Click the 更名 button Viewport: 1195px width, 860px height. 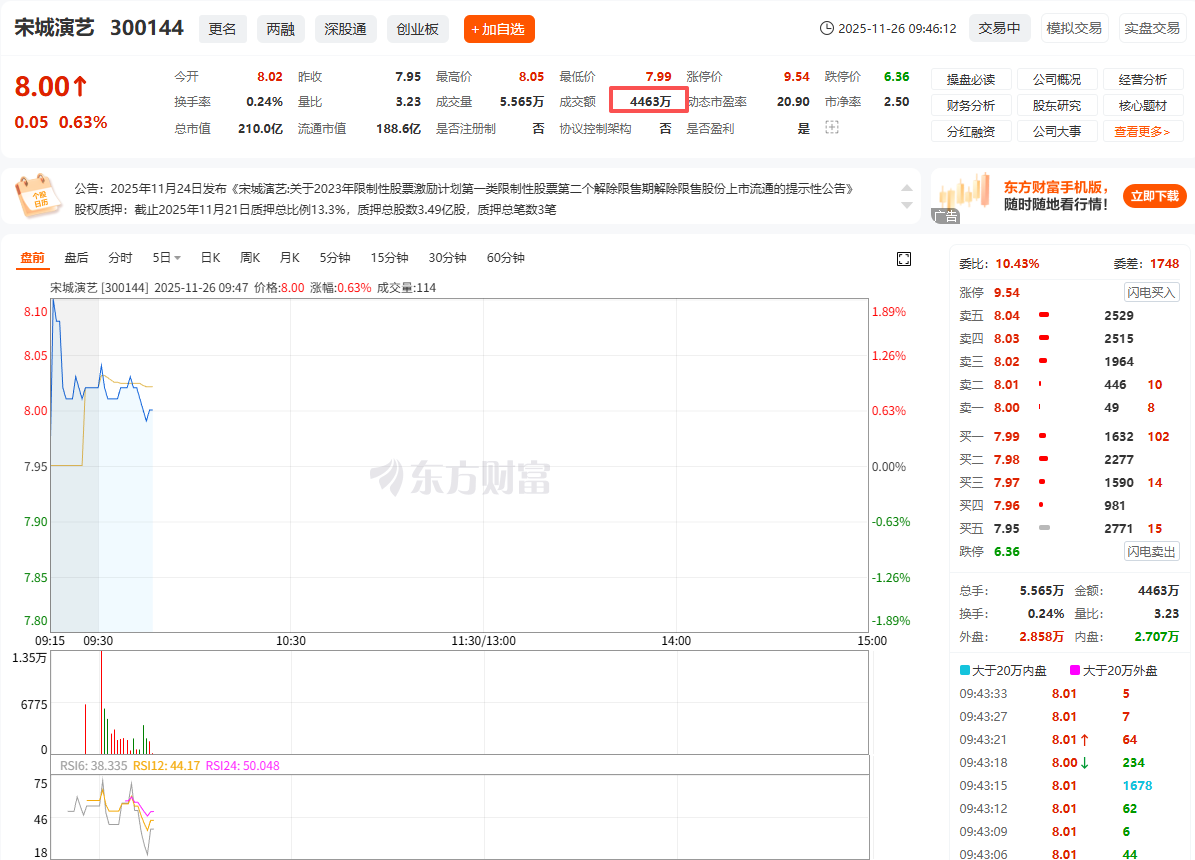point(223,29)
